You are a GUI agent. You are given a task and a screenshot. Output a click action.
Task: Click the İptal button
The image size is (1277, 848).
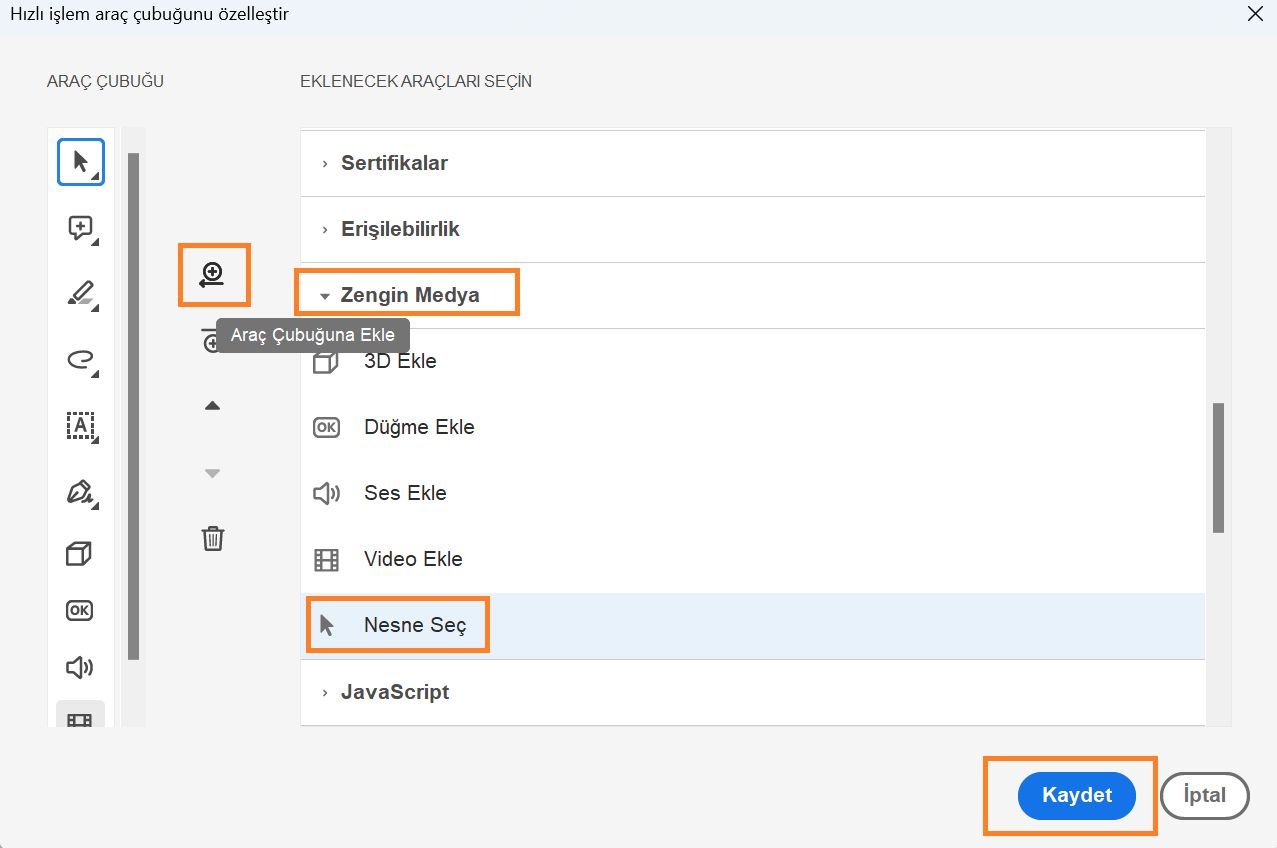(x=1205, y=796)
